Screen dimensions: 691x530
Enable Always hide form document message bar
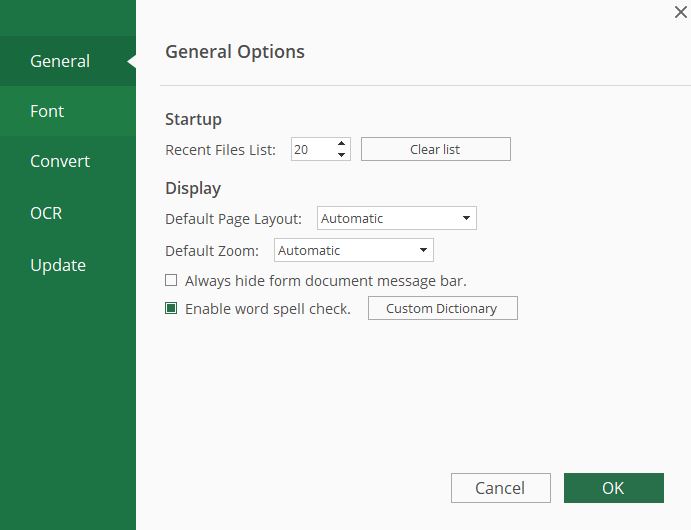click(171, 280)
